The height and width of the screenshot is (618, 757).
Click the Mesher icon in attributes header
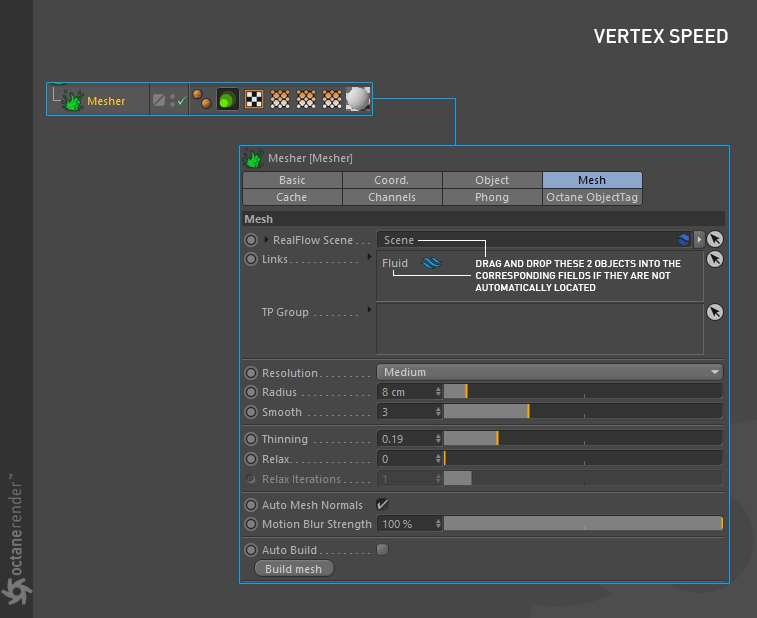pyautogui.click(x=253, y=158)
